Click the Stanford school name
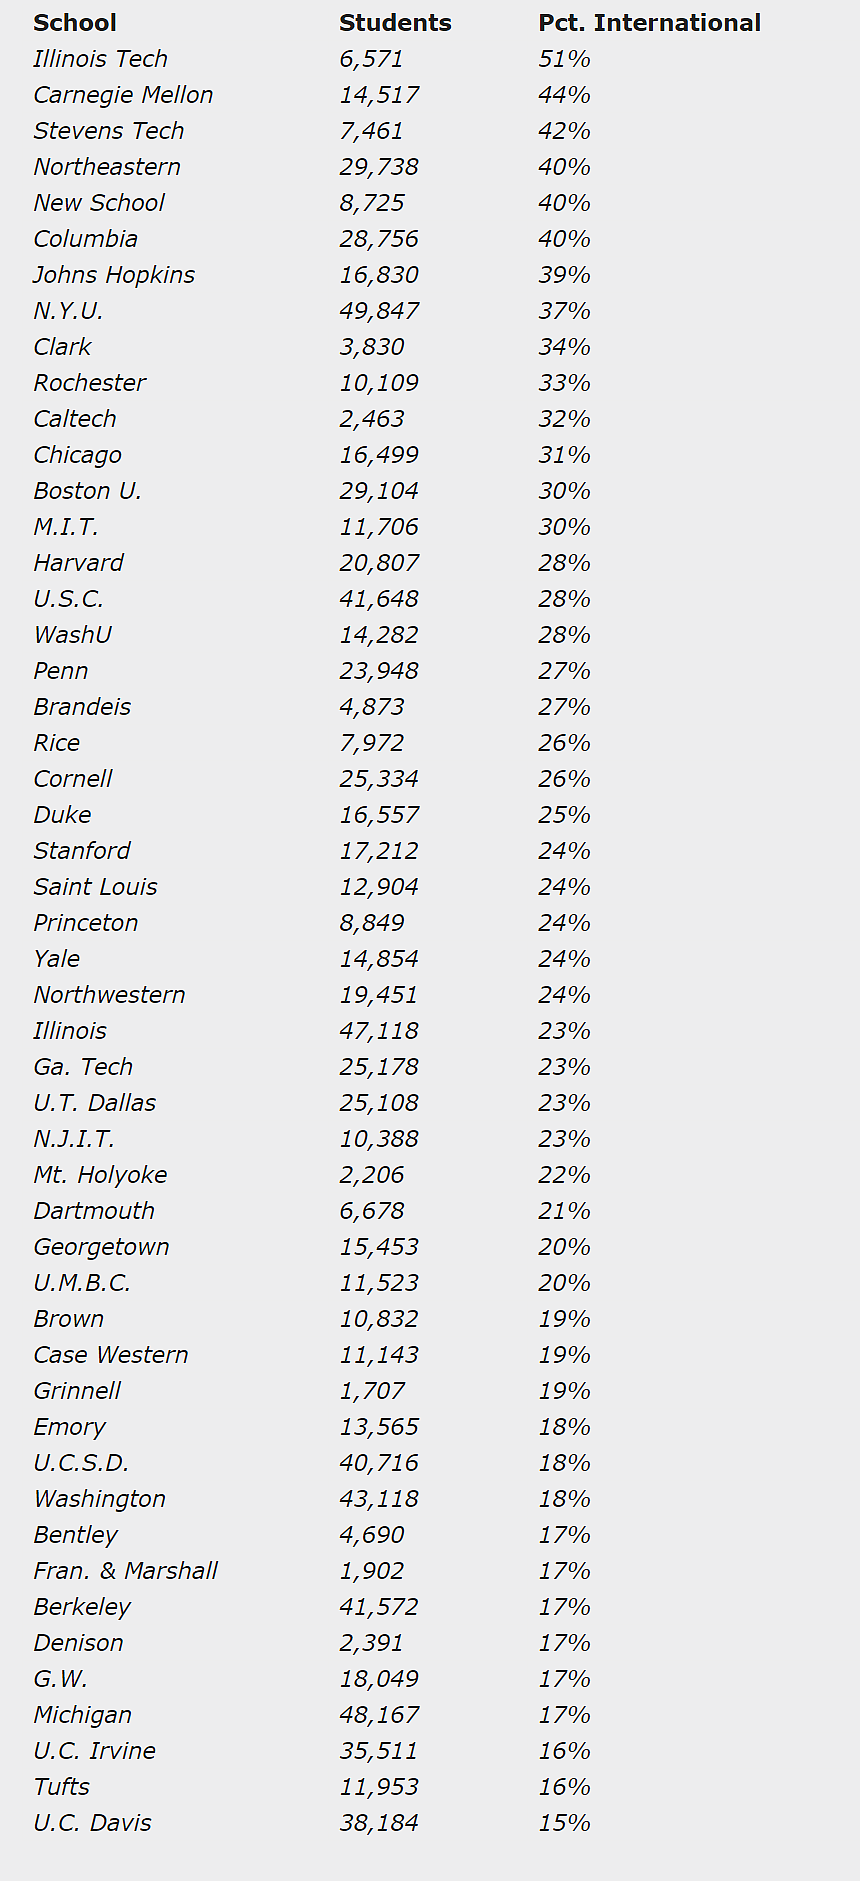The width and height of the screenshot is (860, 1881). tap(82, 851)
